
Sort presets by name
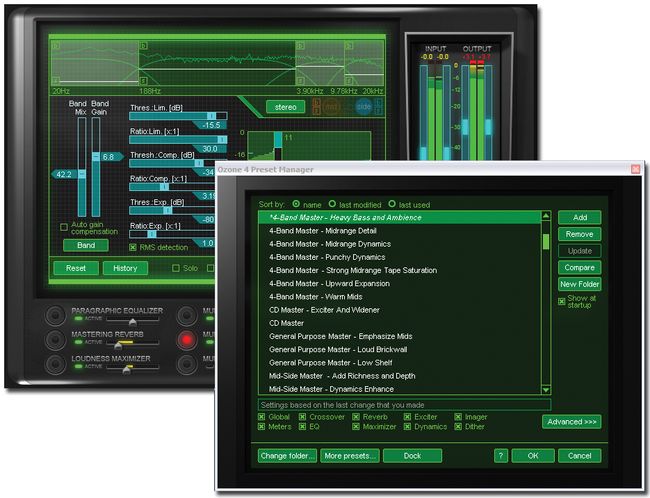click(296, 204)
